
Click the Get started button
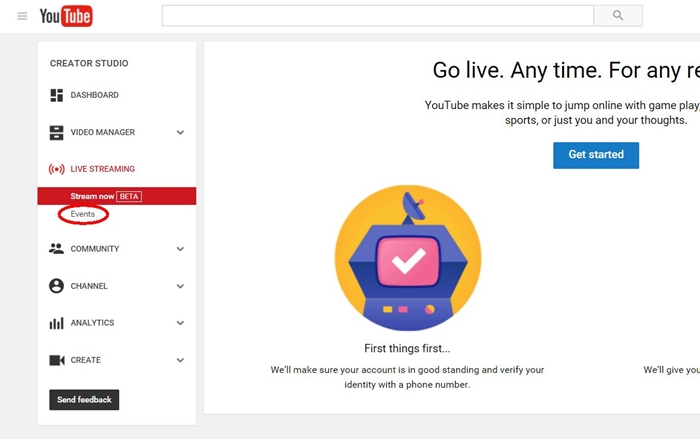596,155
